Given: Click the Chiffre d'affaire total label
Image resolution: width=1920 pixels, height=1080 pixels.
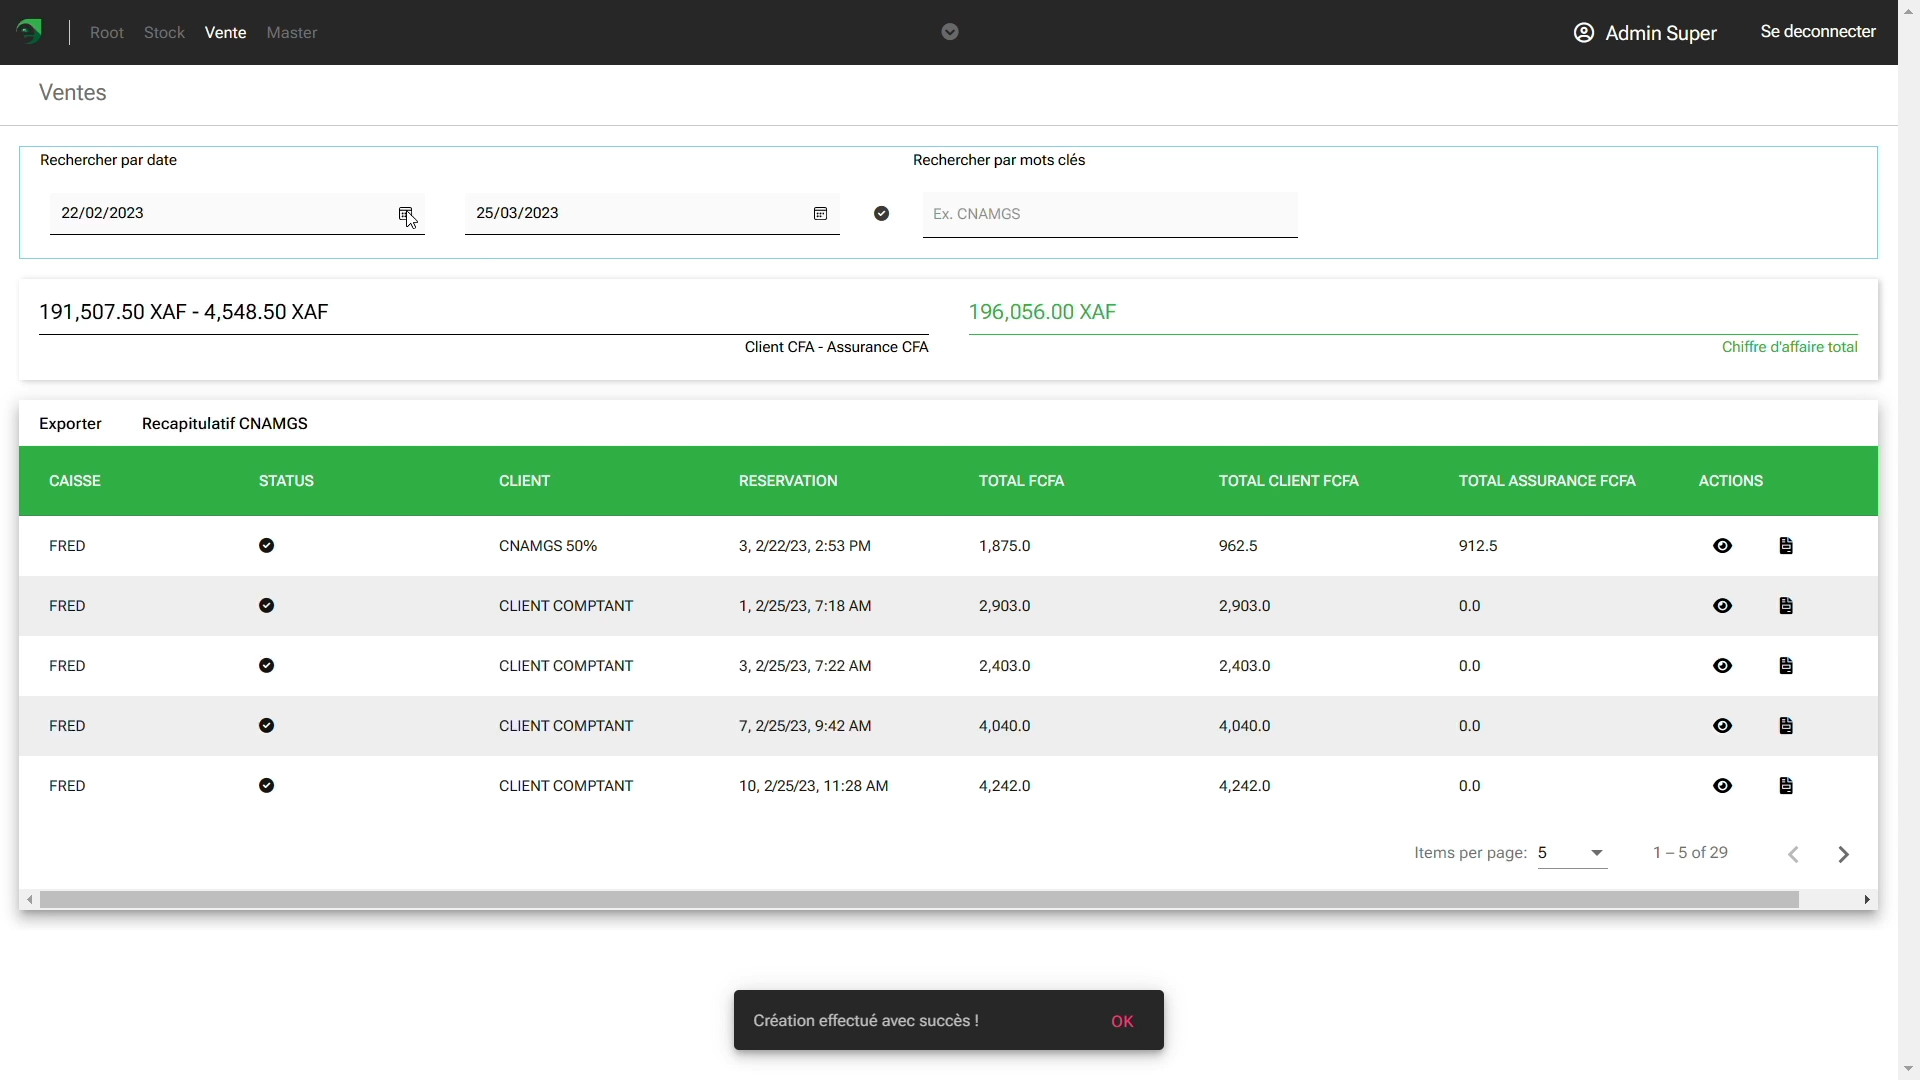Looking at the screenshot, I should point(1790,347).
